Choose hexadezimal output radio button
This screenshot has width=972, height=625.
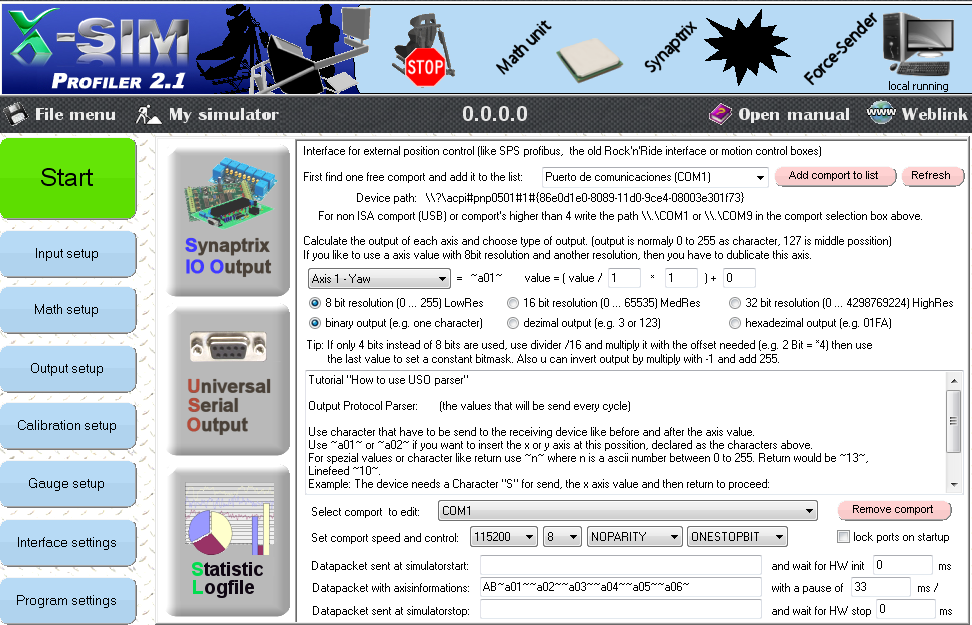[x=735, y=323]
